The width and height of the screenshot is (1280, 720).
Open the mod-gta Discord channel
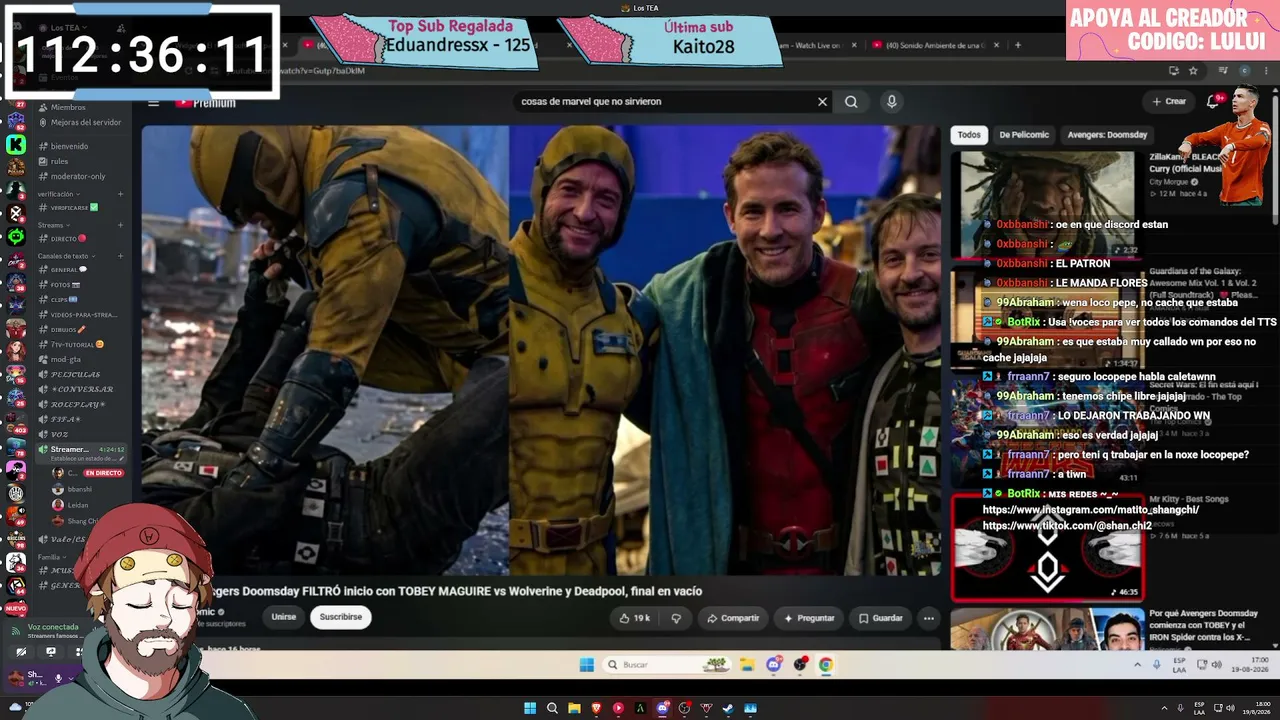[x=65, y=359]
